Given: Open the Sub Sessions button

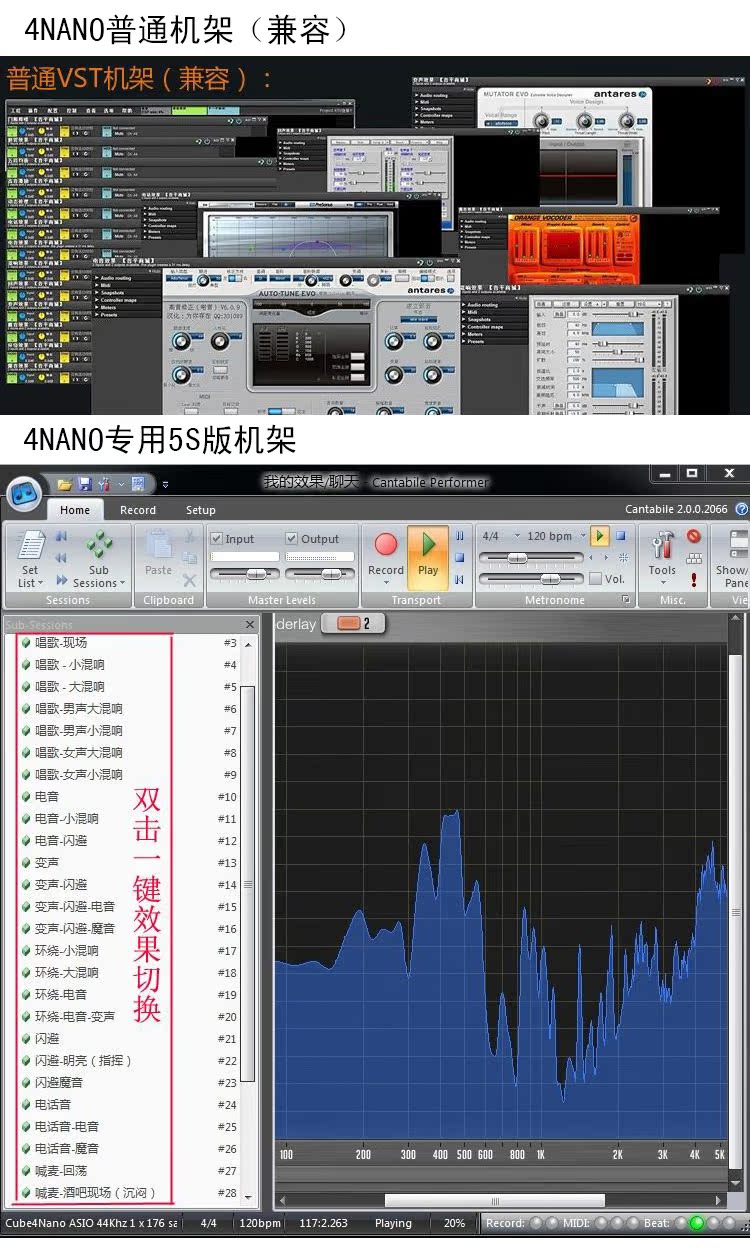Looking at the screenshot, I should pos(99,558).
